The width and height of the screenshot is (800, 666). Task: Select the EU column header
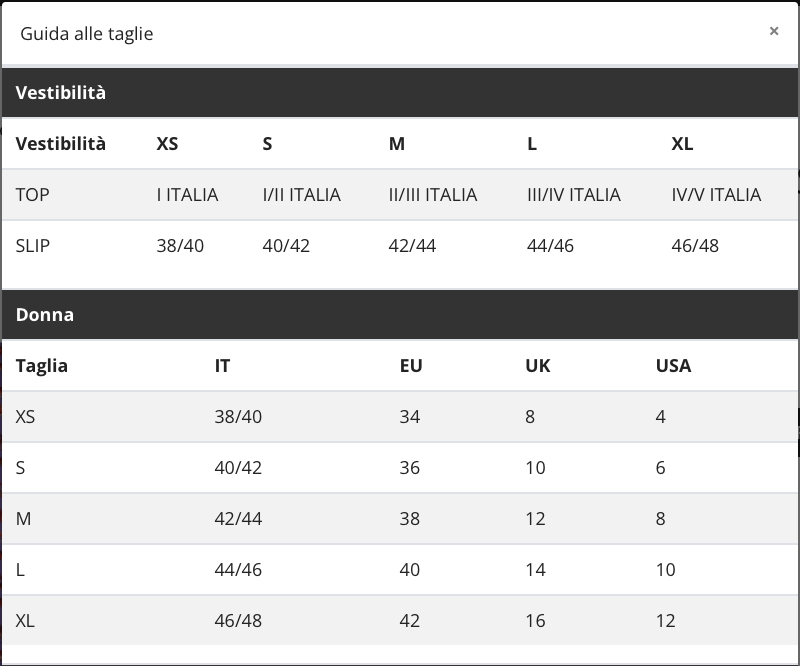pos(411,366)
